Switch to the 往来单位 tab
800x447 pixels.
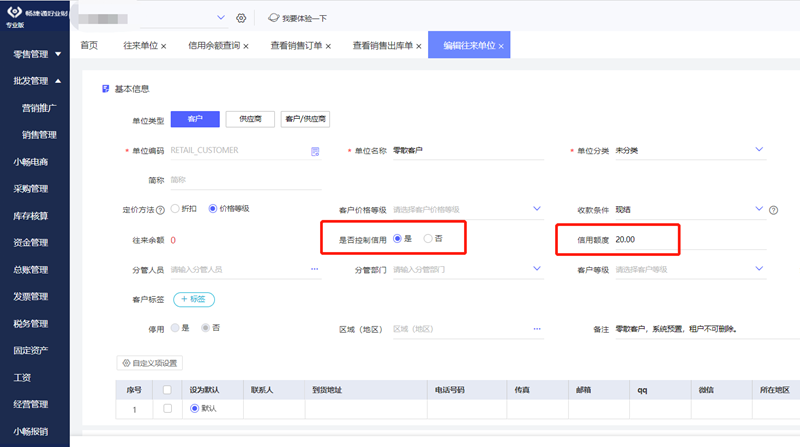click(140, 45)
